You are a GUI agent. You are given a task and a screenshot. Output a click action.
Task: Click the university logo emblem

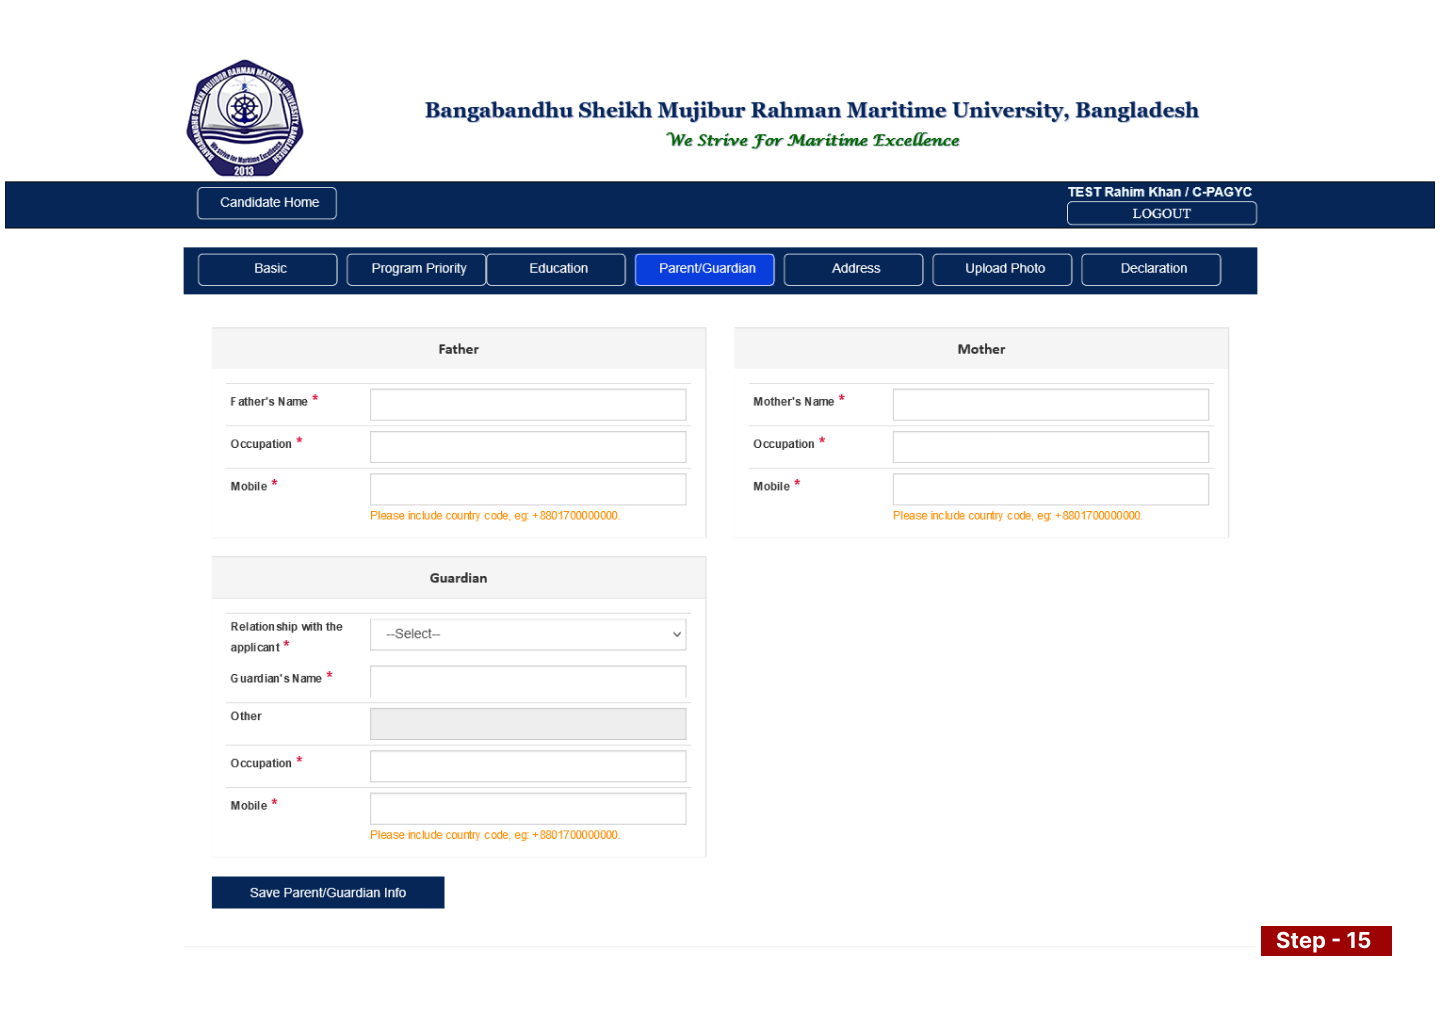click(245, 118)
